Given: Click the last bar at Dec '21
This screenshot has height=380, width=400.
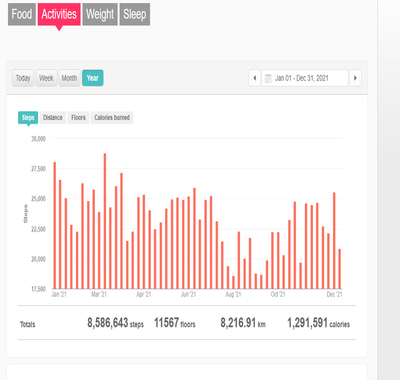Looking at the screenshot, I should [340, 269].
